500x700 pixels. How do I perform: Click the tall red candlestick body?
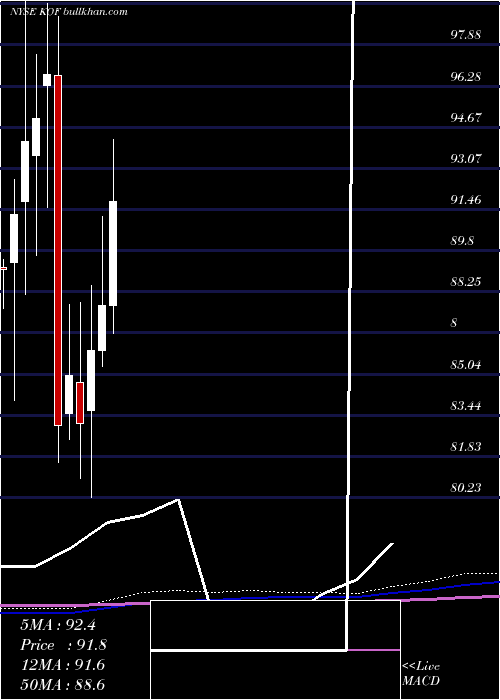58,250
